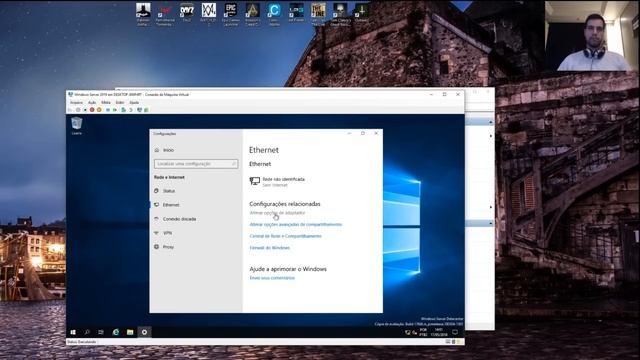Revert the VM using the toolbar icon

click(131, 110)
